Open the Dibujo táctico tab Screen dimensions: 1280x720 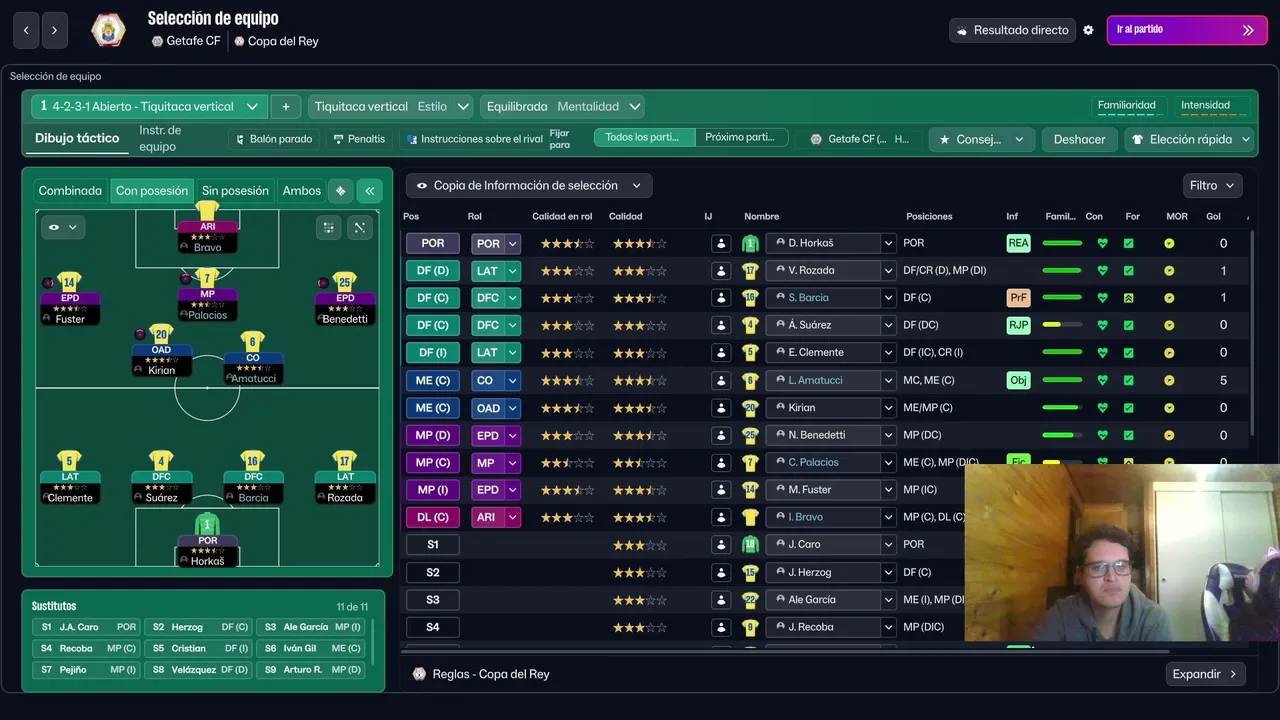pyautogui.click(x=77, y=138)
